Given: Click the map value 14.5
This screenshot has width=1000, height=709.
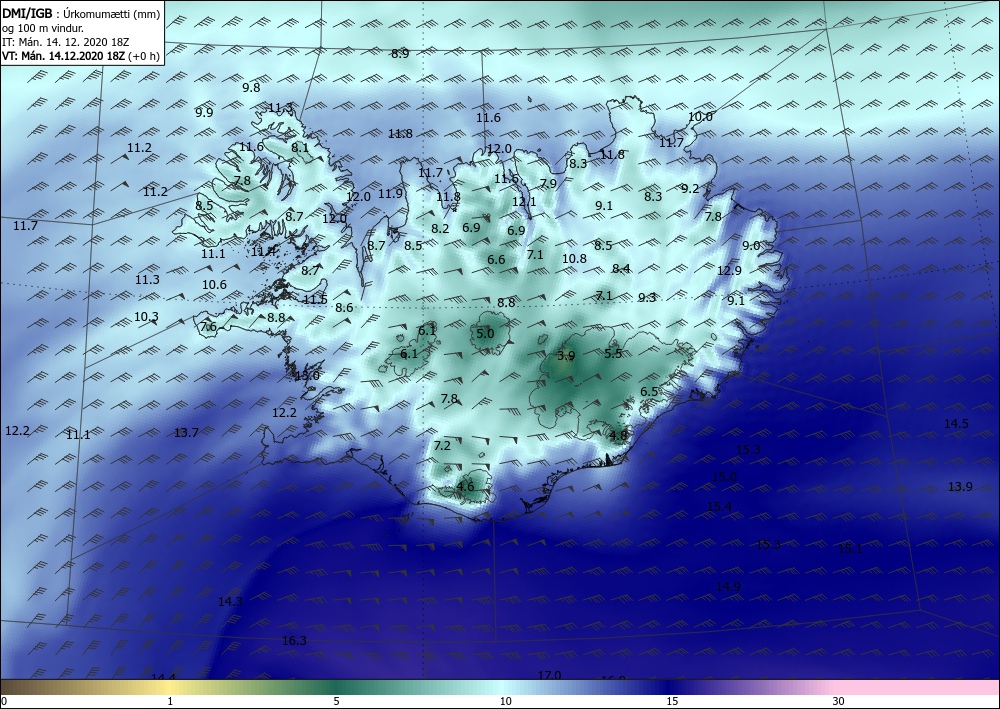Looking at the screenshot, I should [x=956, y=424].
